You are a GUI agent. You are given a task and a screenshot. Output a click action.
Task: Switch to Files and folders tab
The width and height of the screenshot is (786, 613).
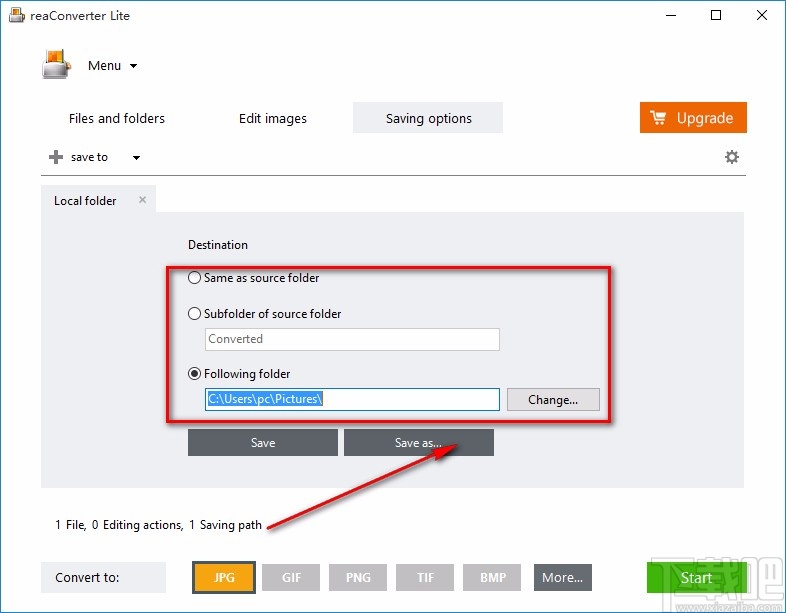[117, 118]
